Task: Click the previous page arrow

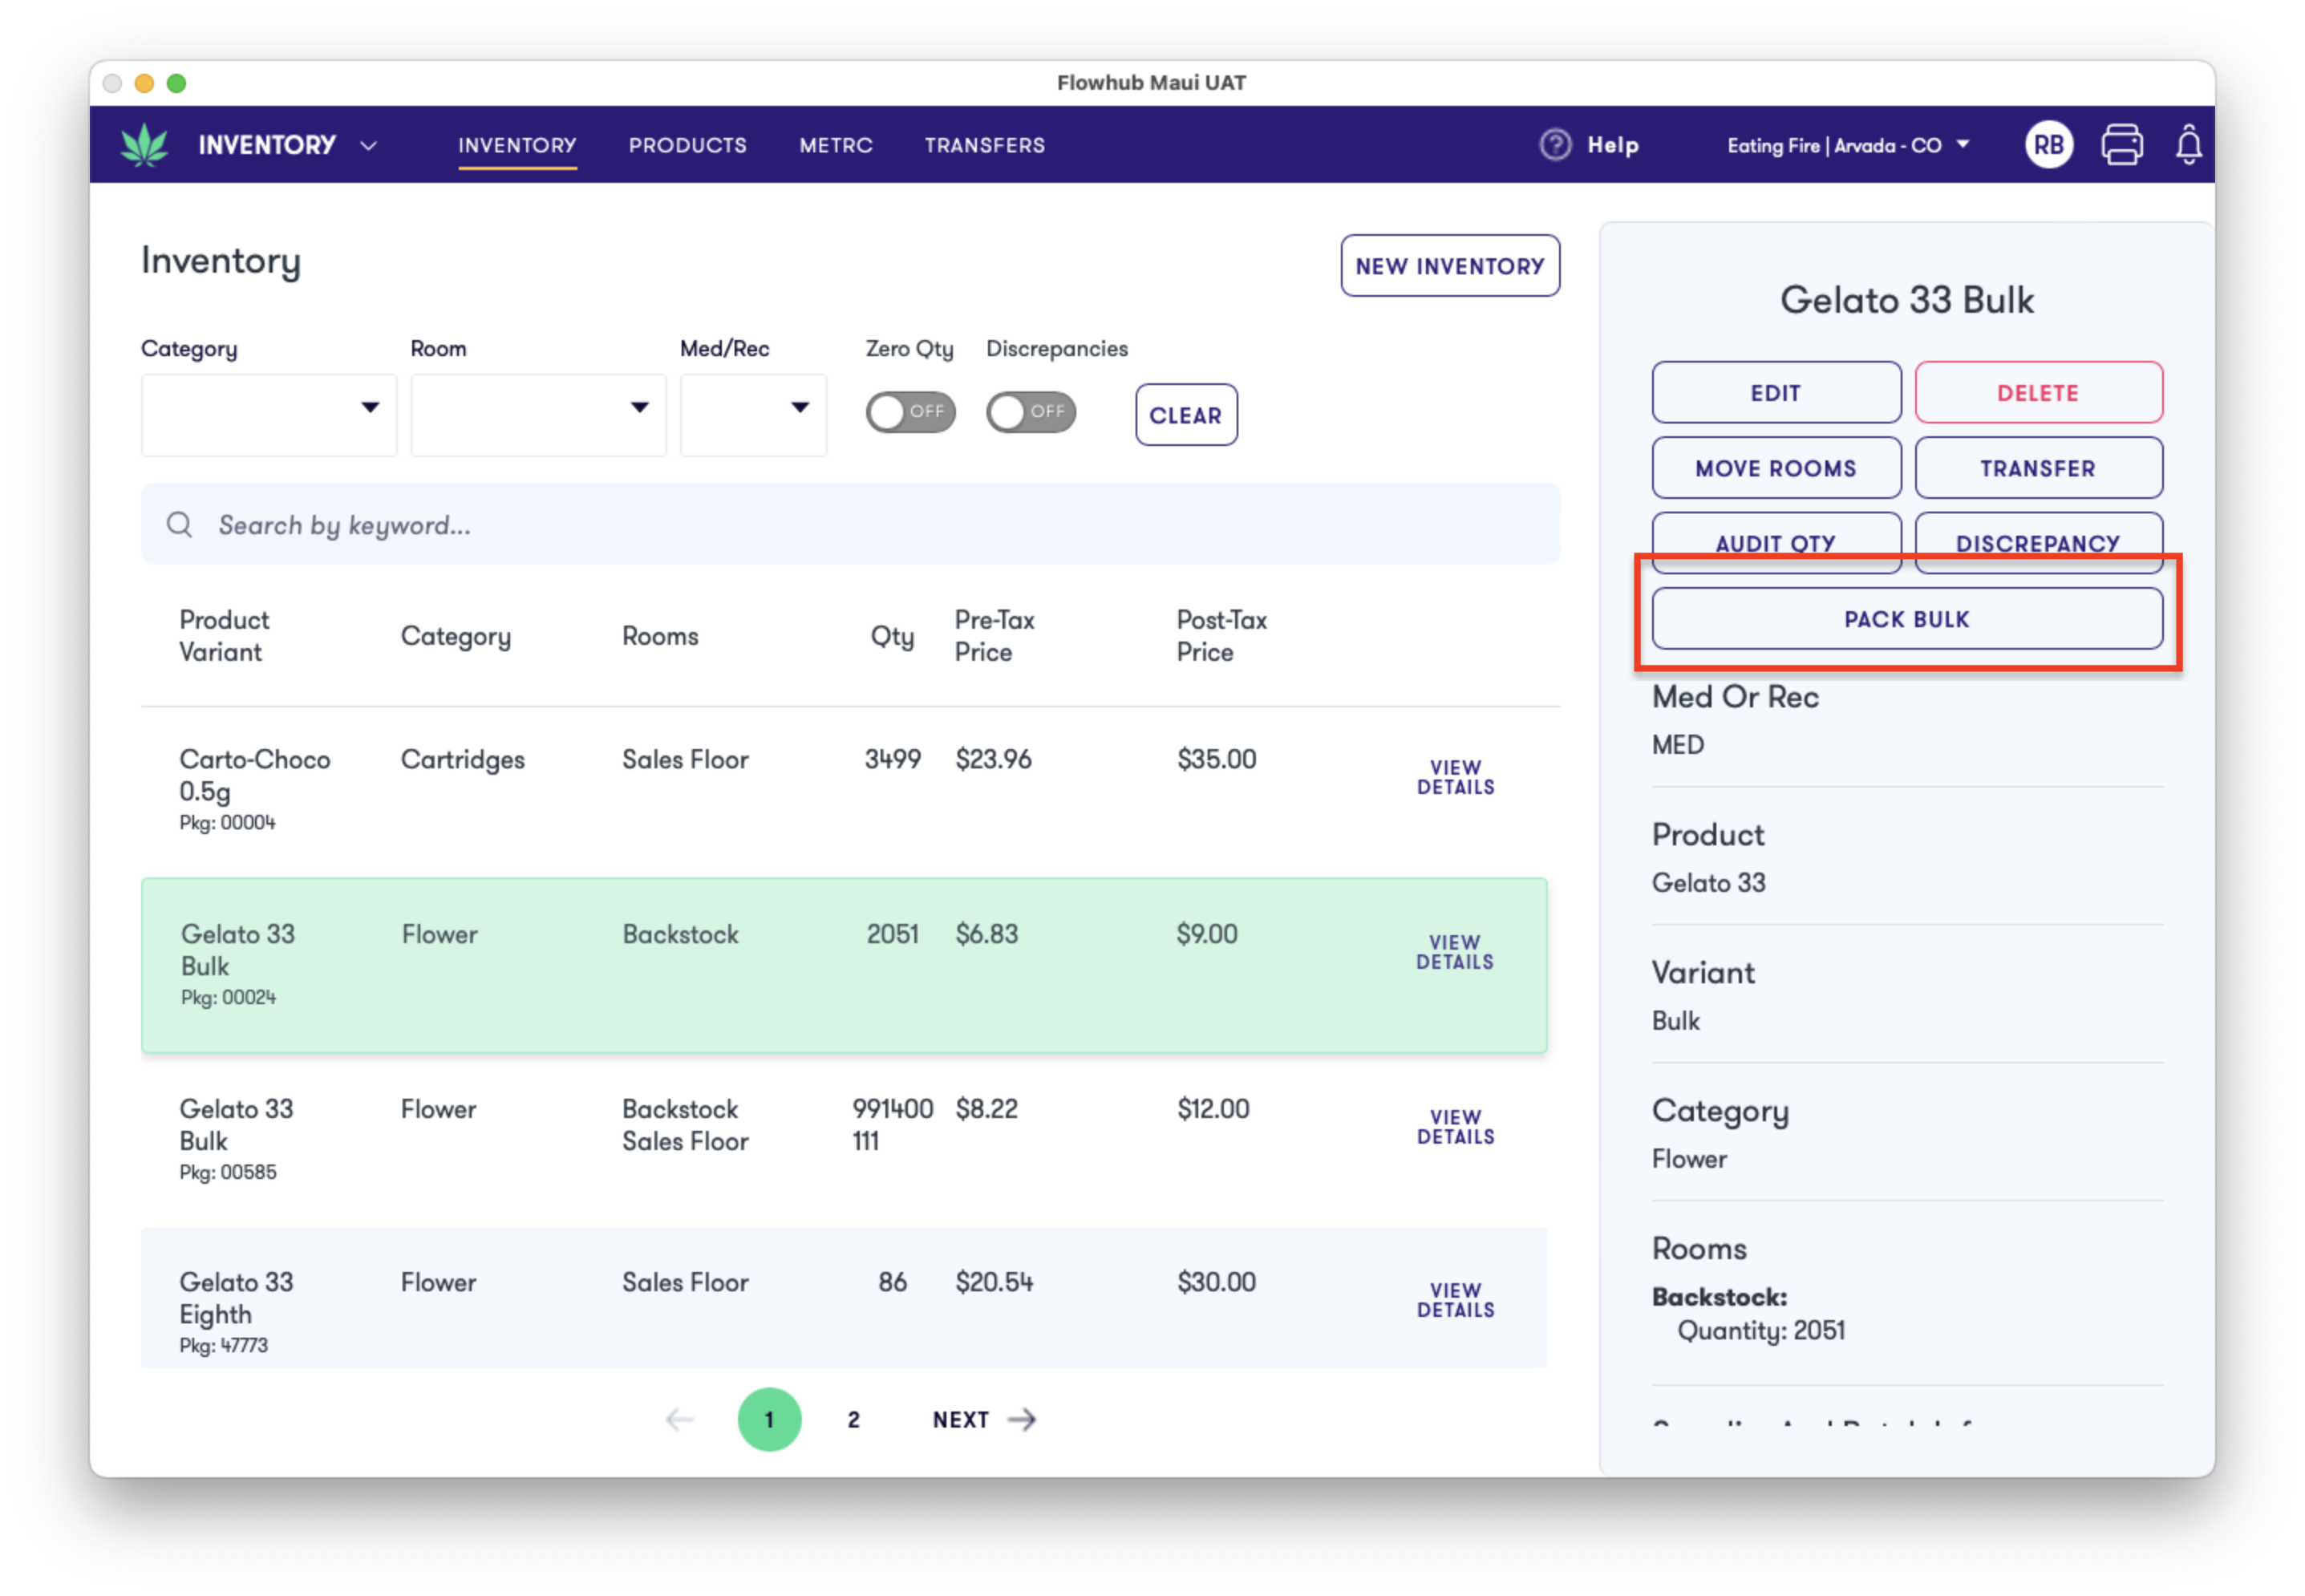Action: [680, 1419]
